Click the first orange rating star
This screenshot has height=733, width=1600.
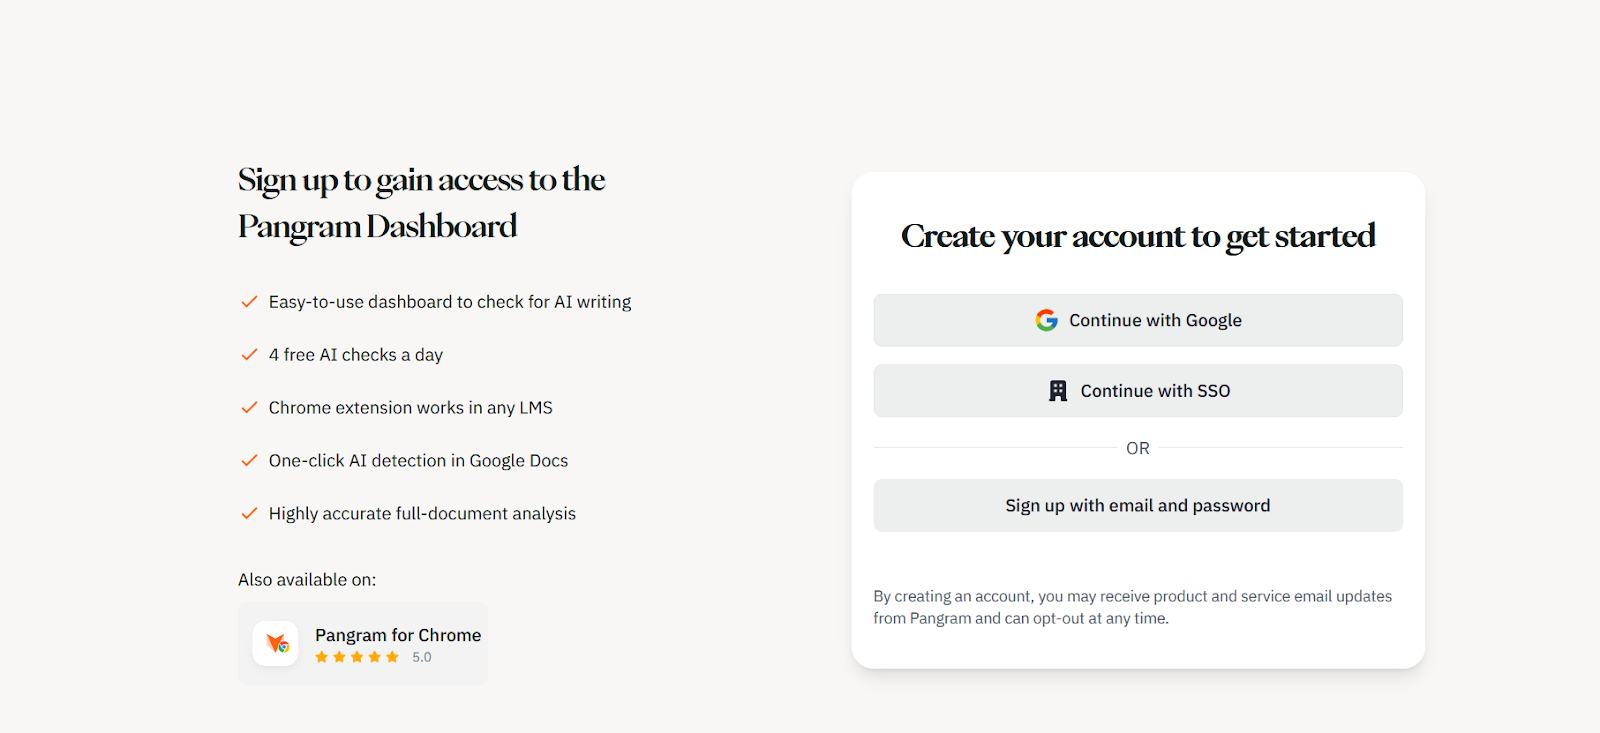tap(321, 657)
